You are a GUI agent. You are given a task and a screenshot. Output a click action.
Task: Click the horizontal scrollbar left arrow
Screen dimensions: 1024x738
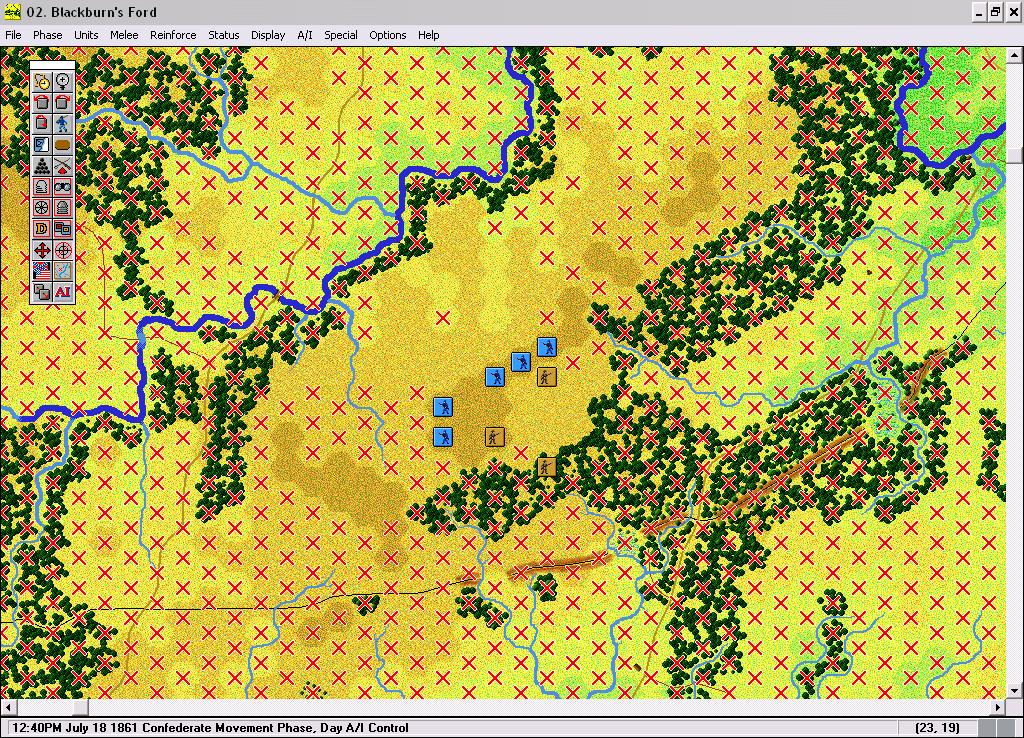point(8,707)
